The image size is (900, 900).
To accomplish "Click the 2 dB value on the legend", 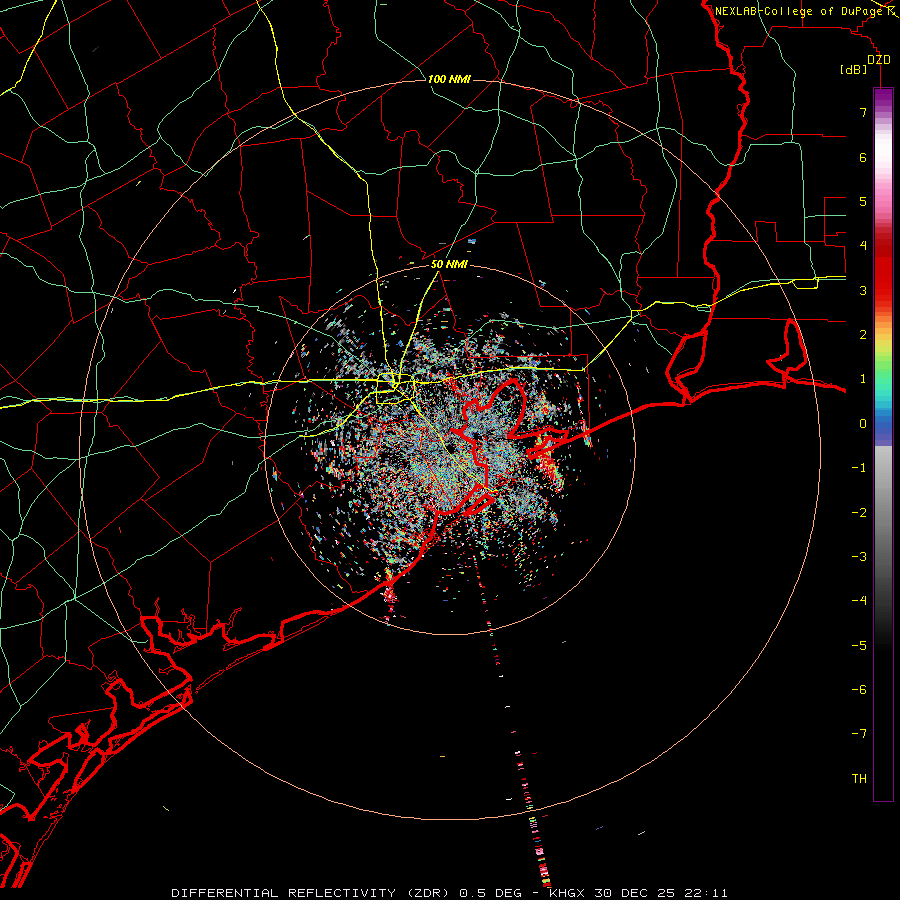I will pos(863,335).
